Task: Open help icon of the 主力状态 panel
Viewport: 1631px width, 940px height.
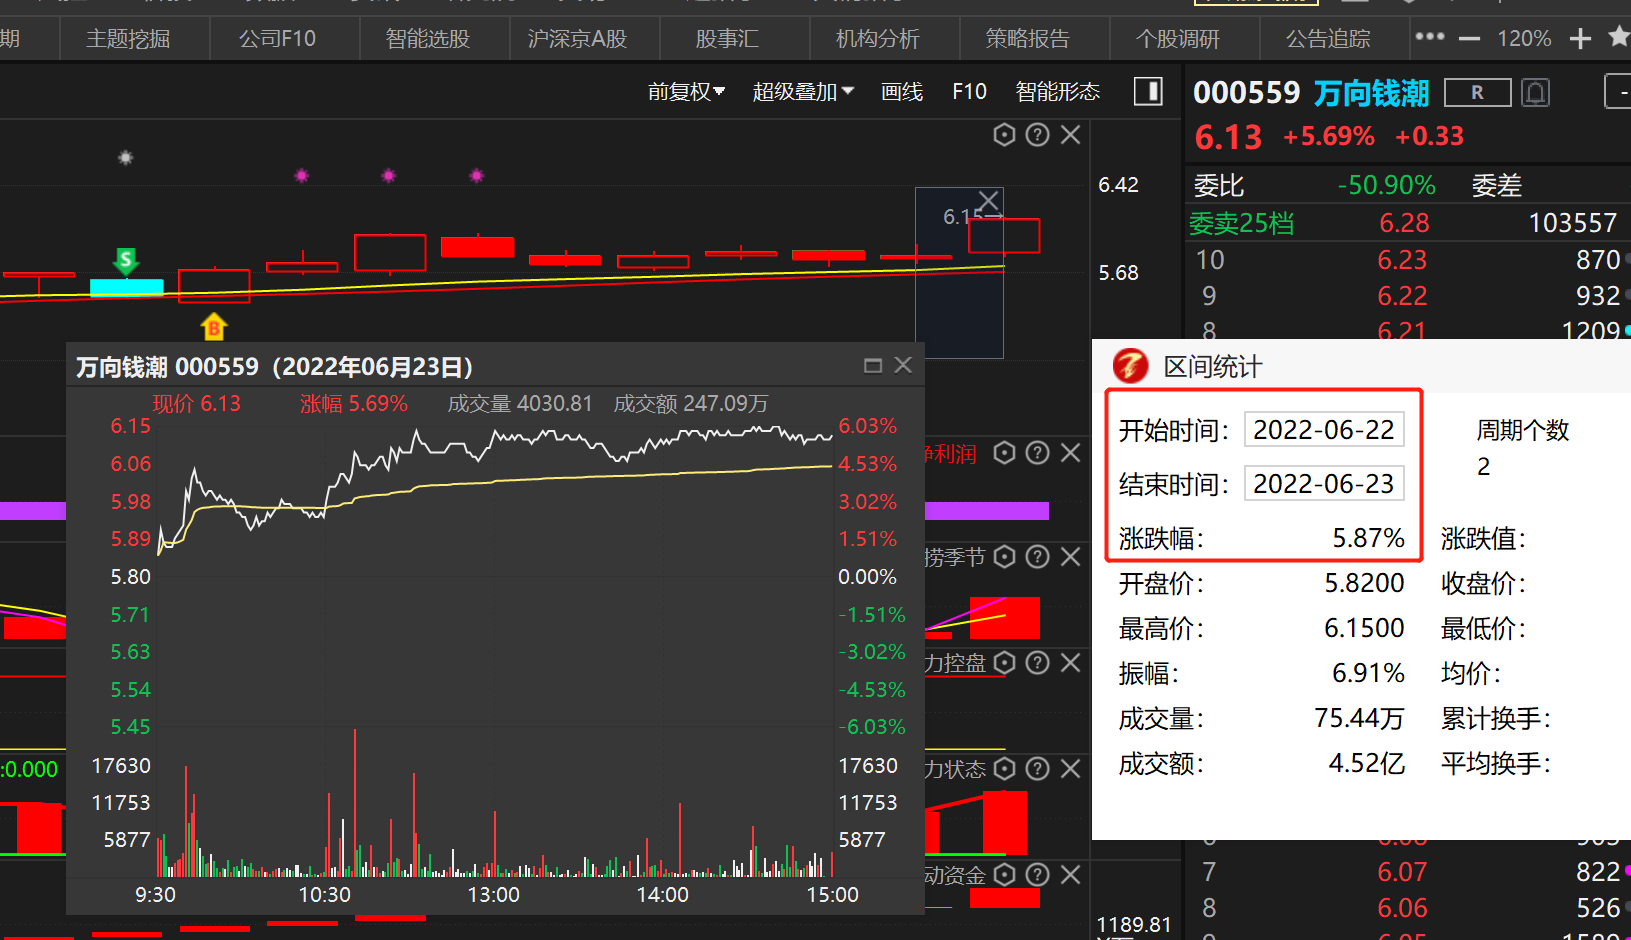Action: (x=1038, y=768)
